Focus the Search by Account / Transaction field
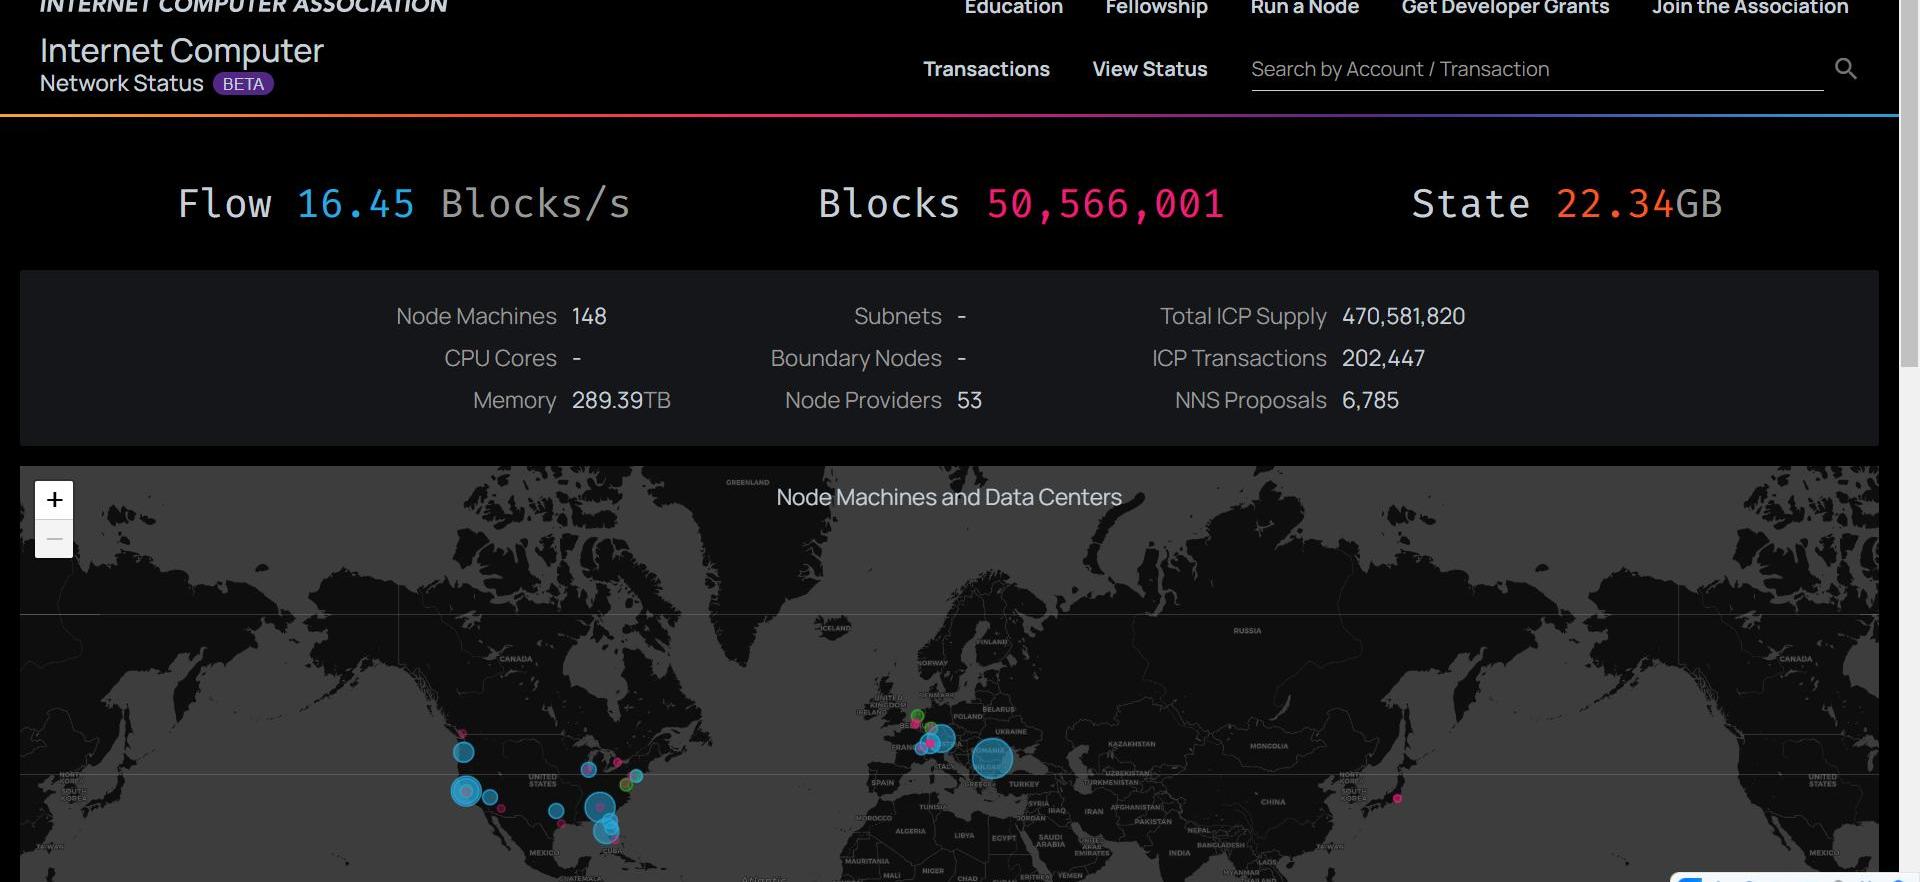This screenshot has height=882, width=1920. pos(1536,69)
